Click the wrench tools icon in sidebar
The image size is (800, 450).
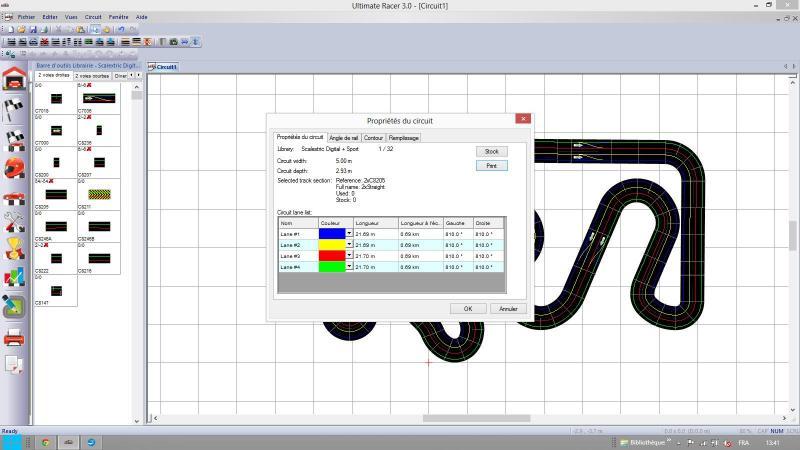[14, 222]
